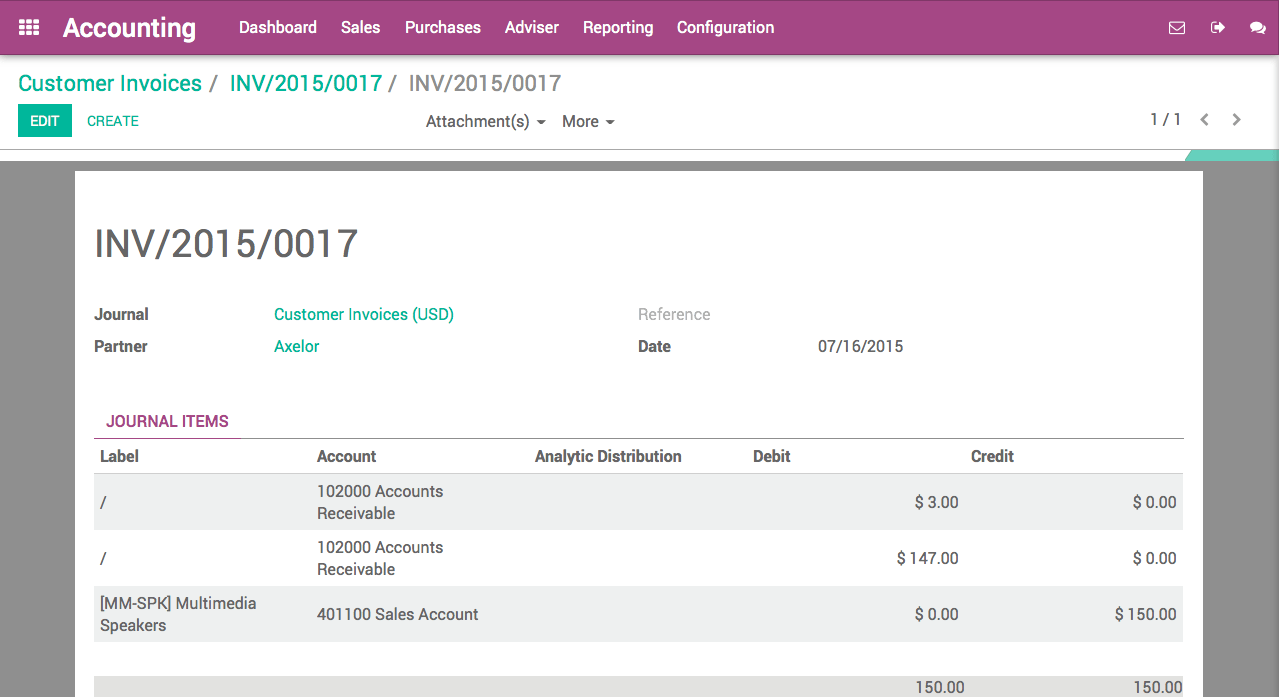Screen dimensions: 1279x697
Task: Click the EDIT button
Action: tap(44, 120)
